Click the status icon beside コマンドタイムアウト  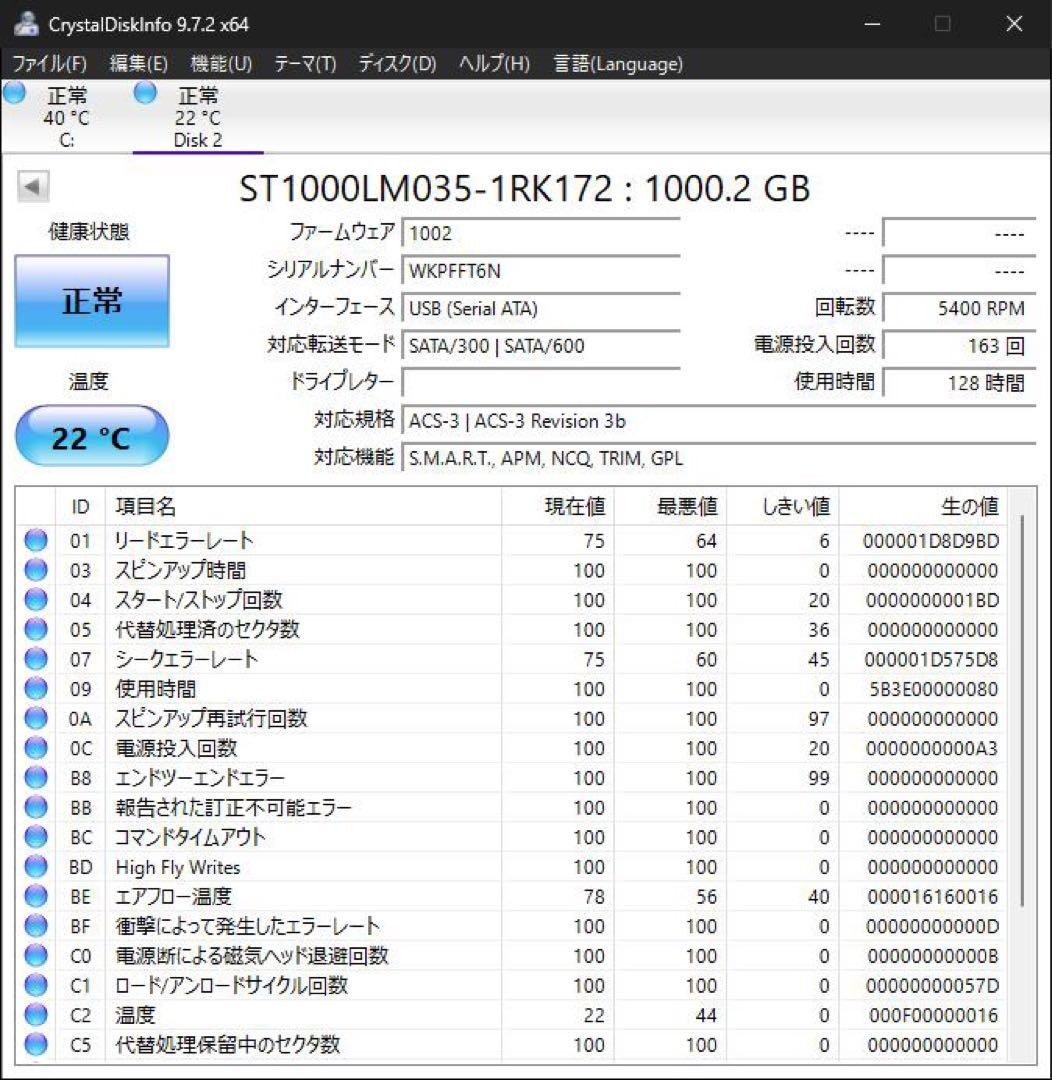click(x=35, y=837)
